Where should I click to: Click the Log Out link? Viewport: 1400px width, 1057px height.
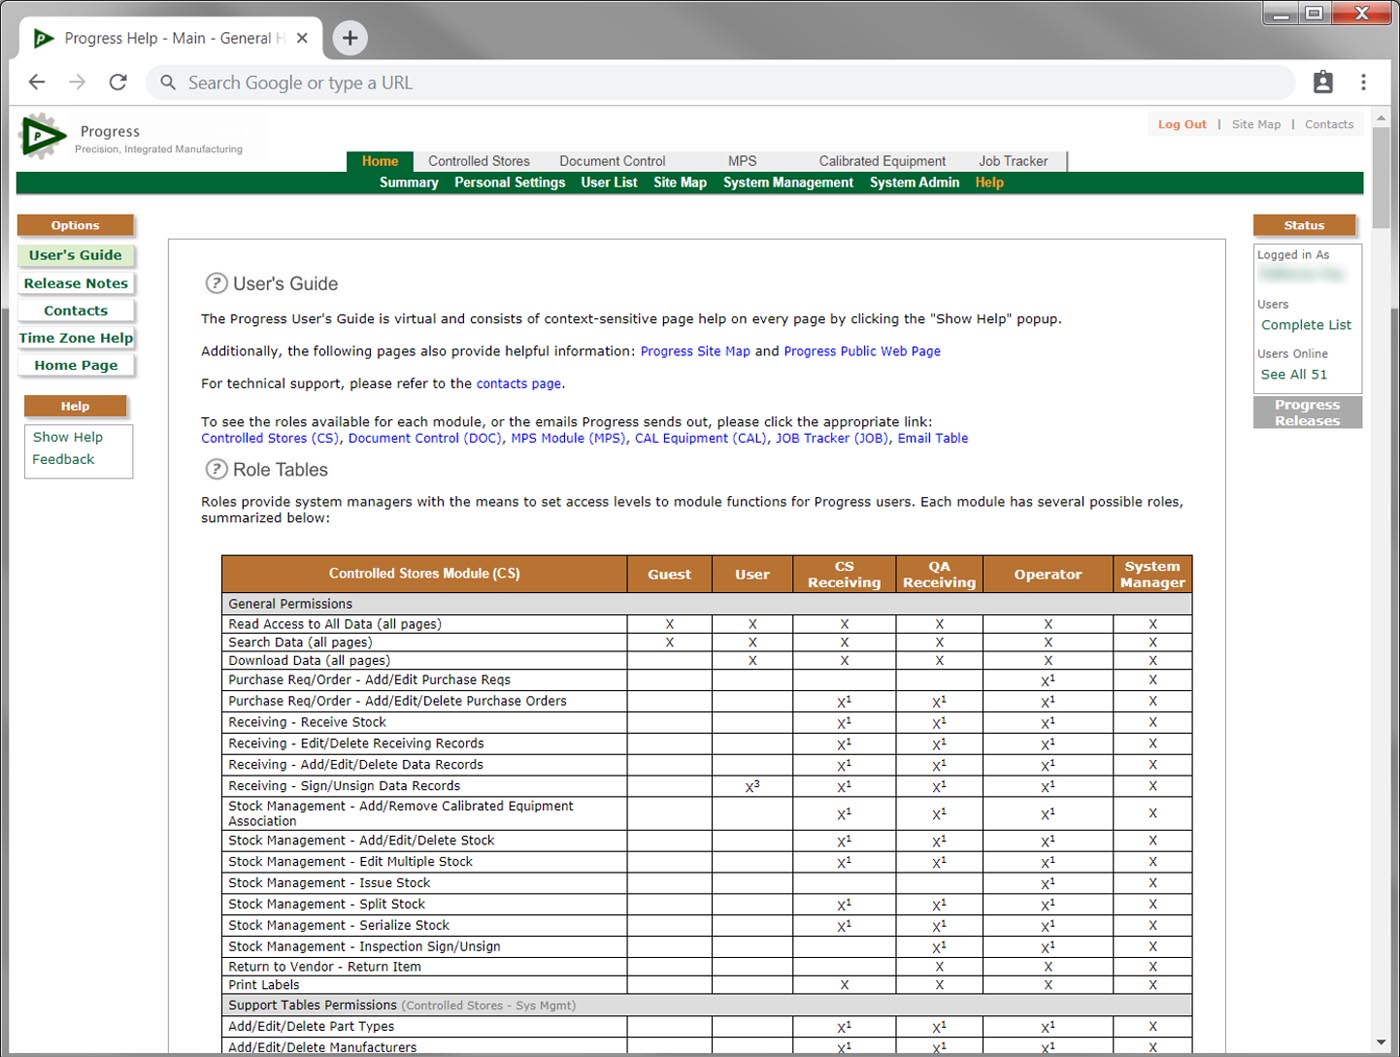coord(1182,125)
